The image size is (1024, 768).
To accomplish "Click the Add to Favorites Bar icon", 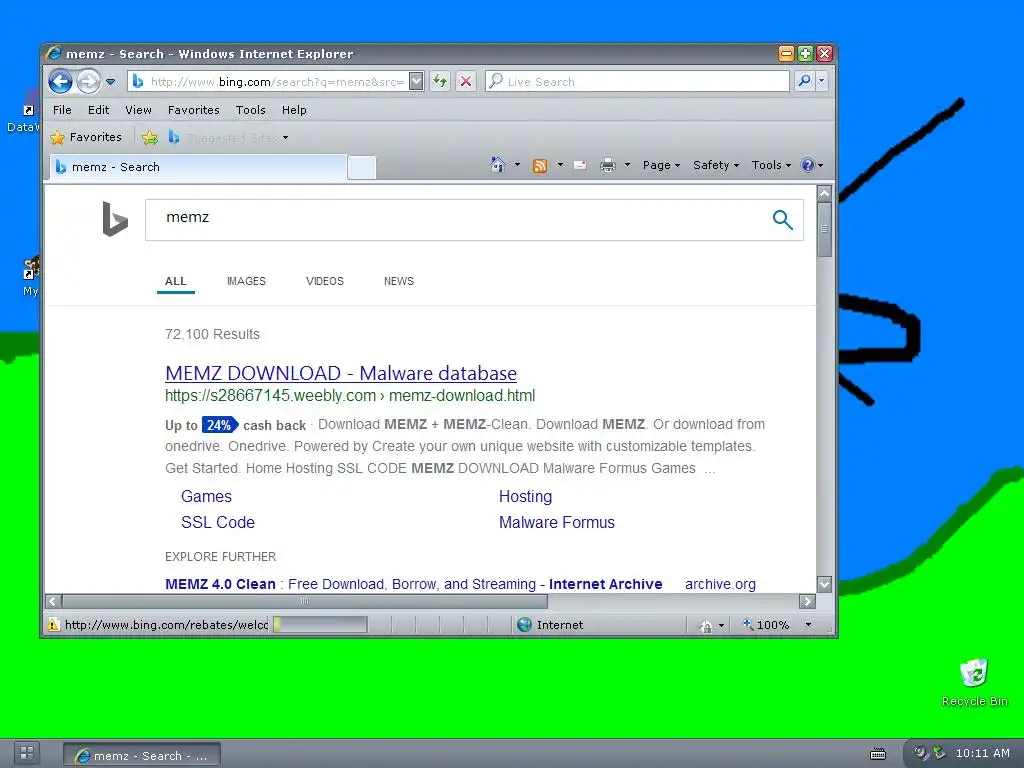I will pos(150,137).
